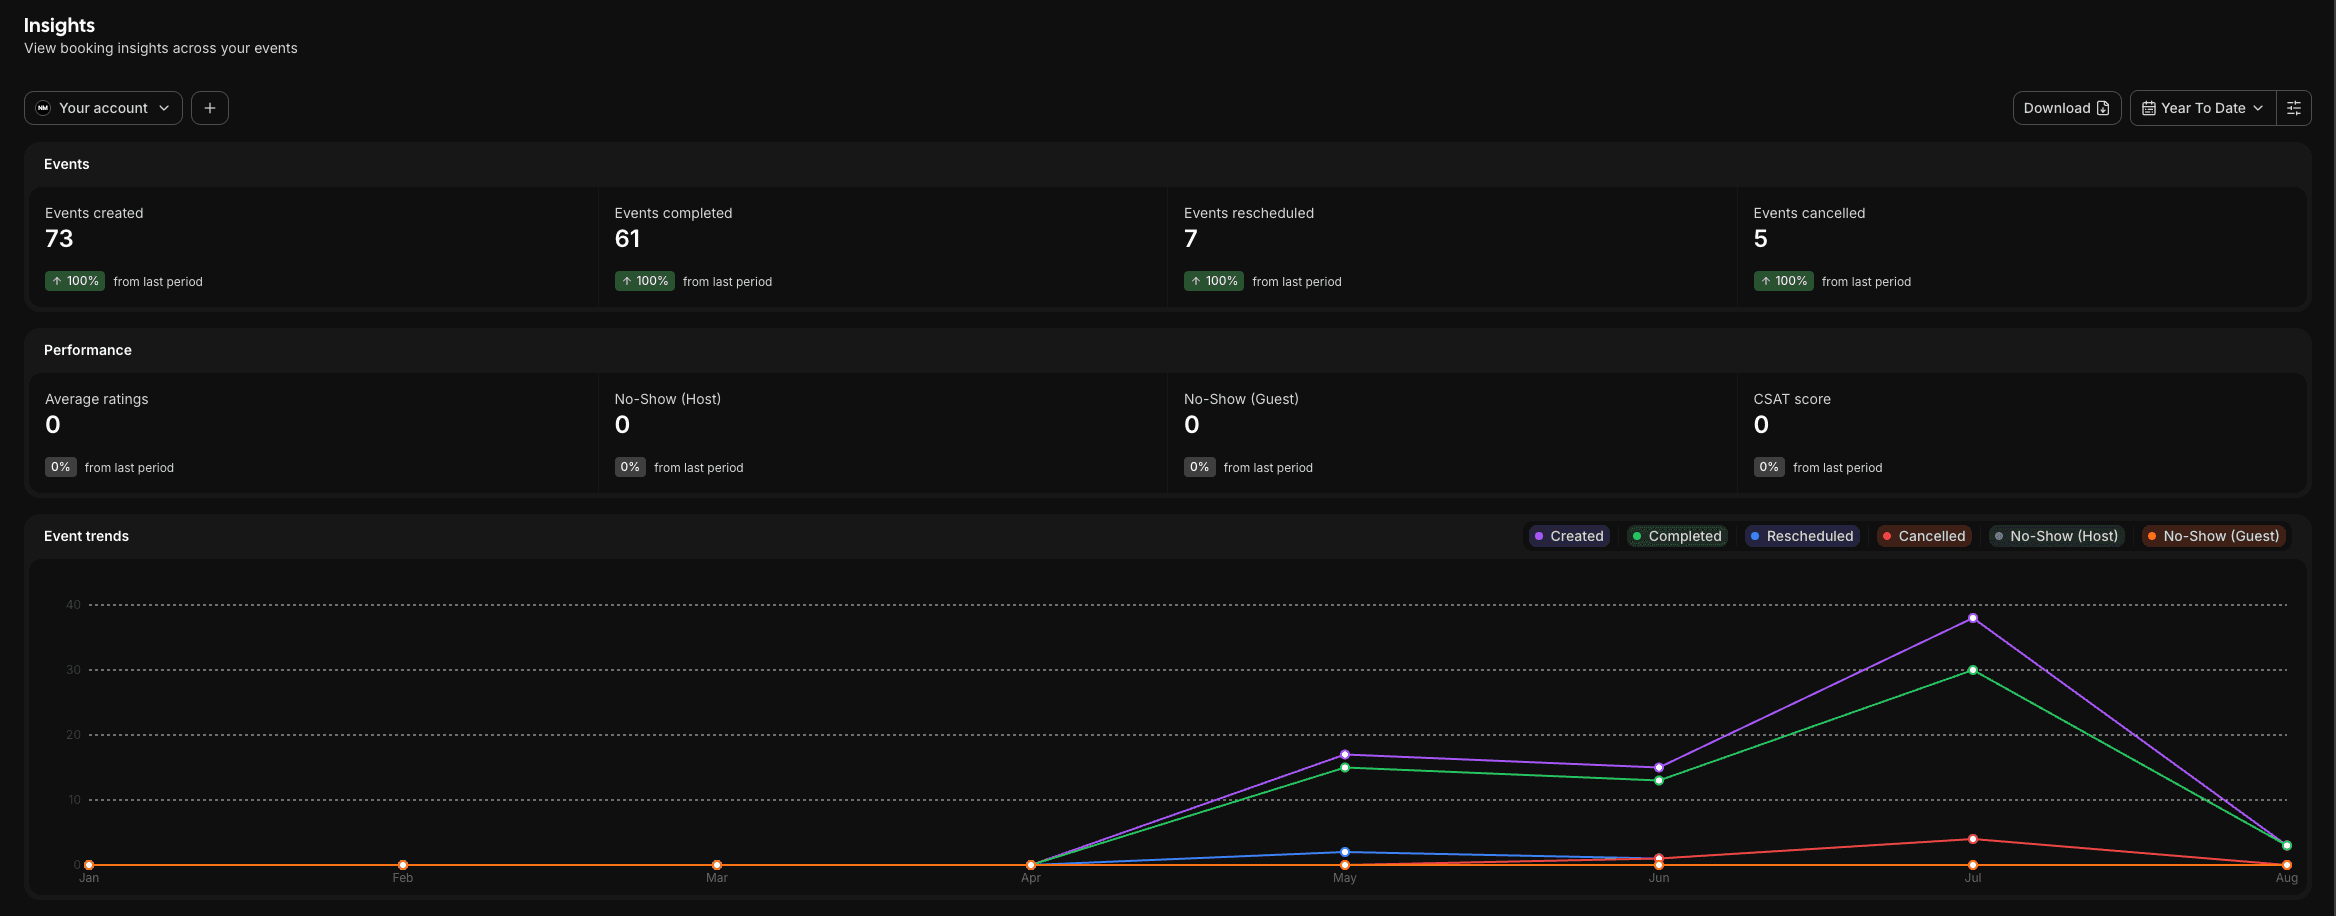Viewport: 2336px width, 916px height.
Task: Click the Events cancelled value 5
Action: (1760, 239)
